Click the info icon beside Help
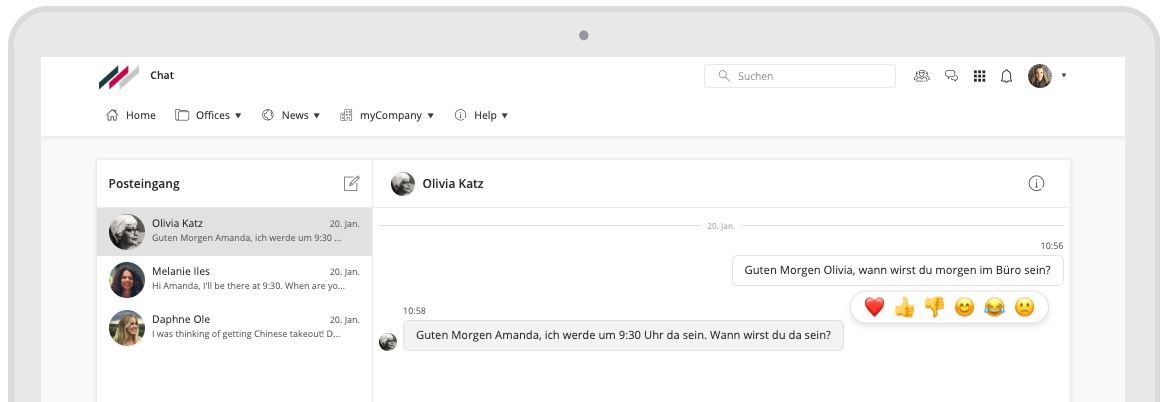Image resolution: width=1166 pixels, height=402 pixels. tap(460, 115)
